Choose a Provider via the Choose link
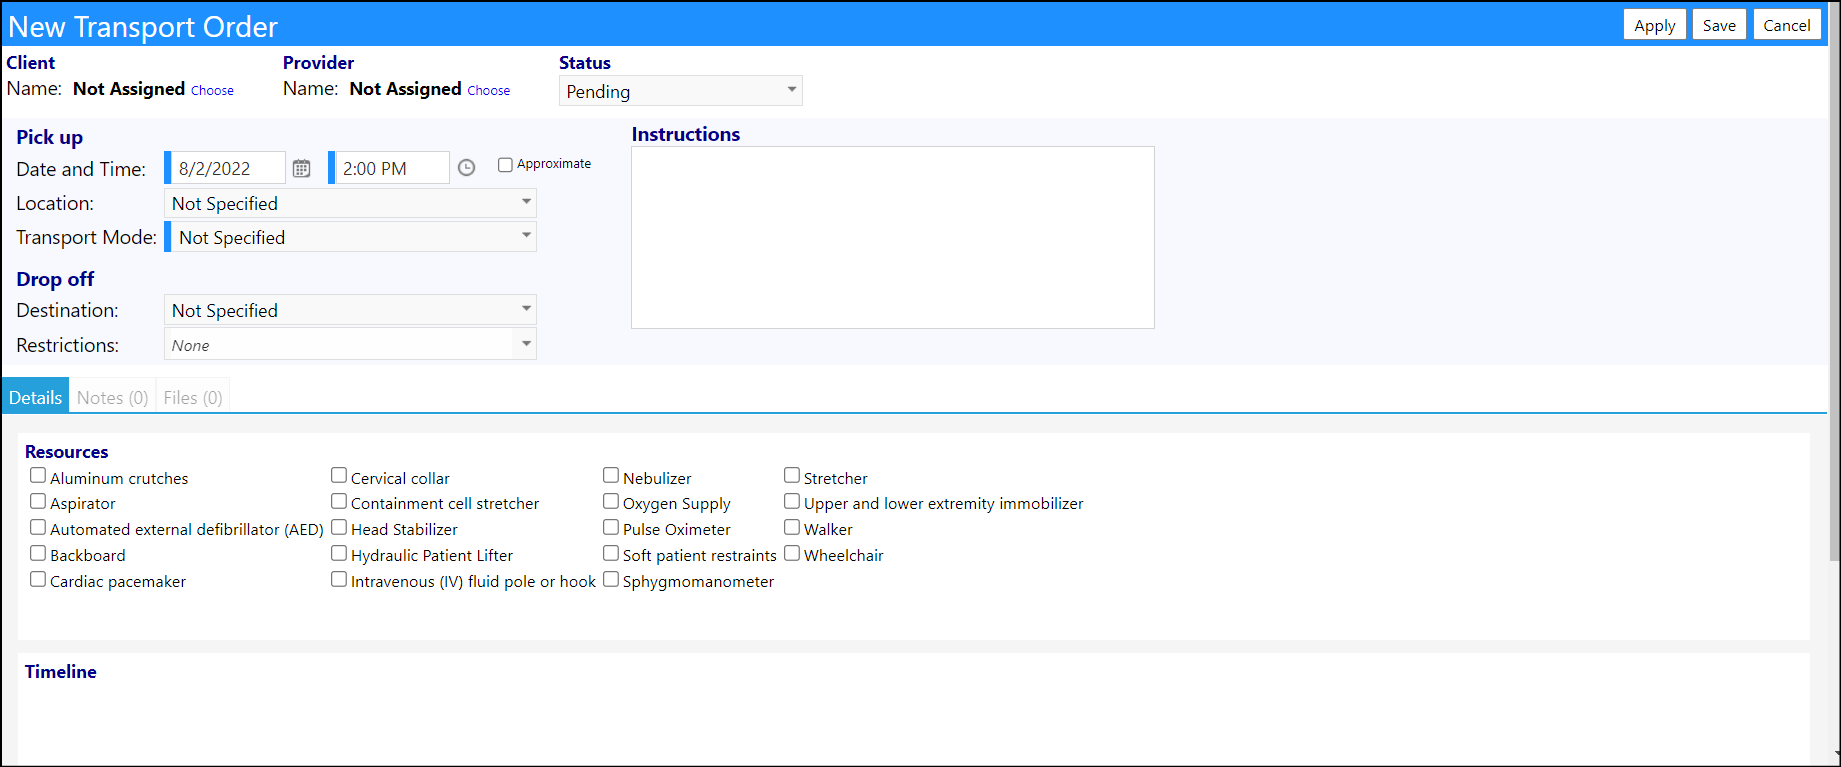1841x767 pixels. pos(488,90)
